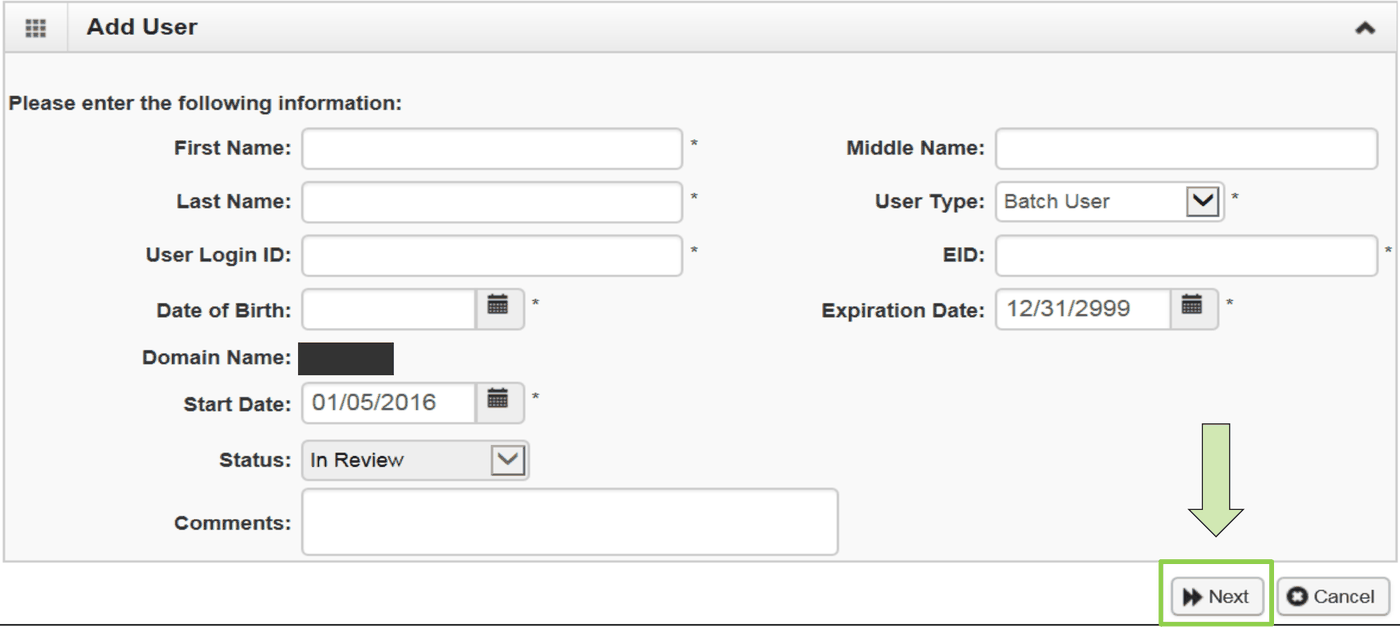1400x627 pixels.
Task: Expand the Status dropdown showing In Review
Action: tap(508, 460)
